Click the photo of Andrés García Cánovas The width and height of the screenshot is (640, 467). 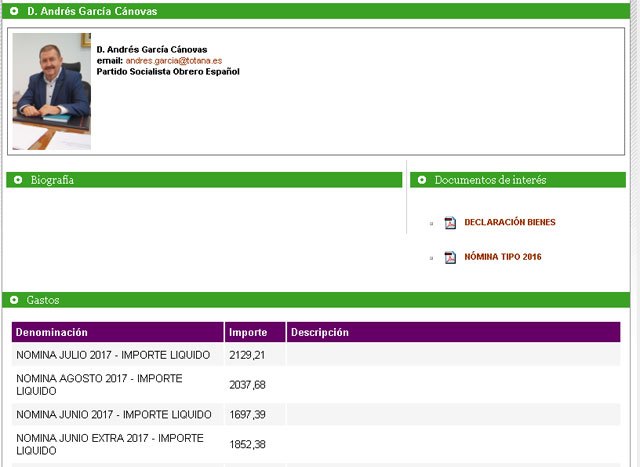51,92
